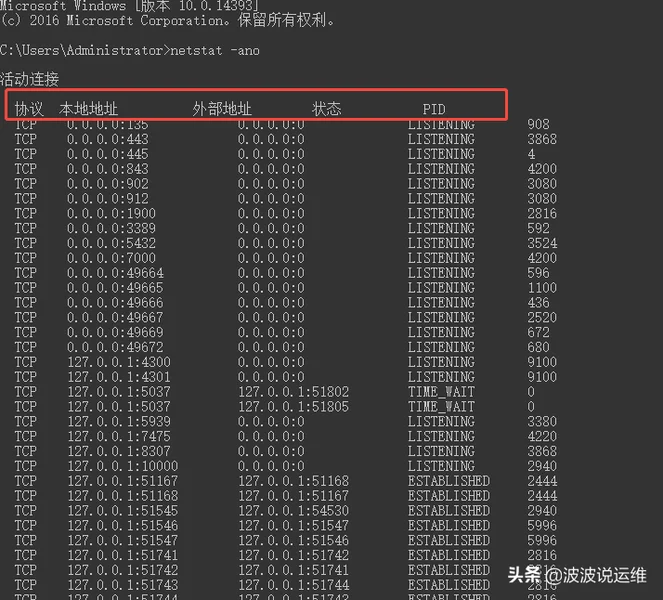The height and width of the screenshot is (600, 663).
Task: Click the "PID" column header
Action: [434, 110]
